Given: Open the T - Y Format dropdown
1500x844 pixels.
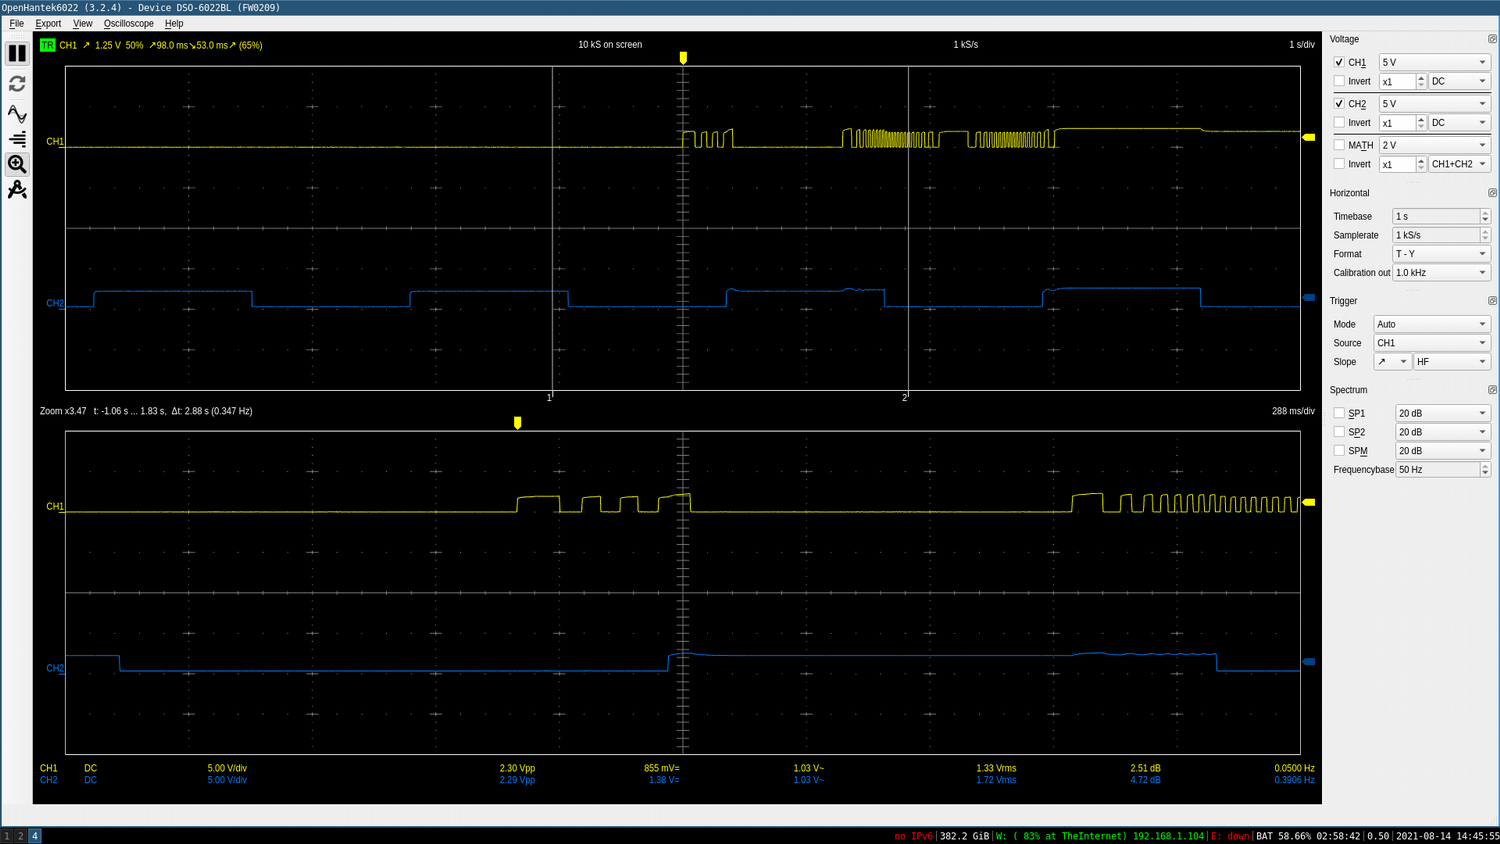Looking at the screenshot, I should click(1441, 254).
